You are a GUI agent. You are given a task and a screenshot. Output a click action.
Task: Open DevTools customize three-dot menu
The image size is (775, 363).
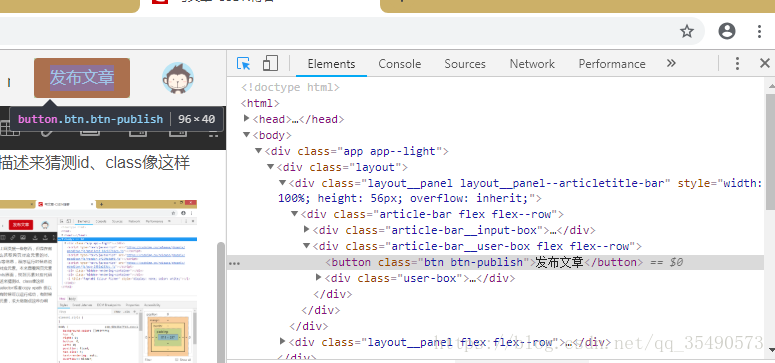(737, 63)
